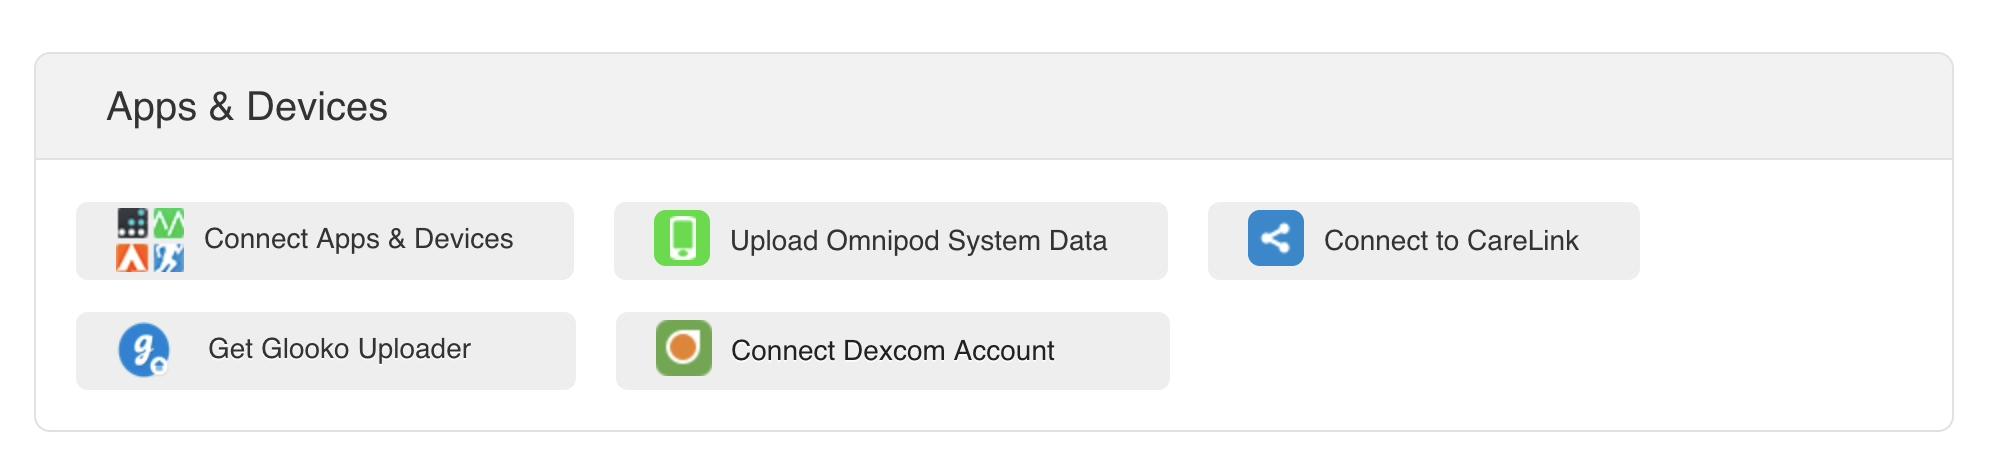1992x462 pixels.
Task: Click the four-tile apps grid icon
Action: pyautogui.click(x=150, y=240)
